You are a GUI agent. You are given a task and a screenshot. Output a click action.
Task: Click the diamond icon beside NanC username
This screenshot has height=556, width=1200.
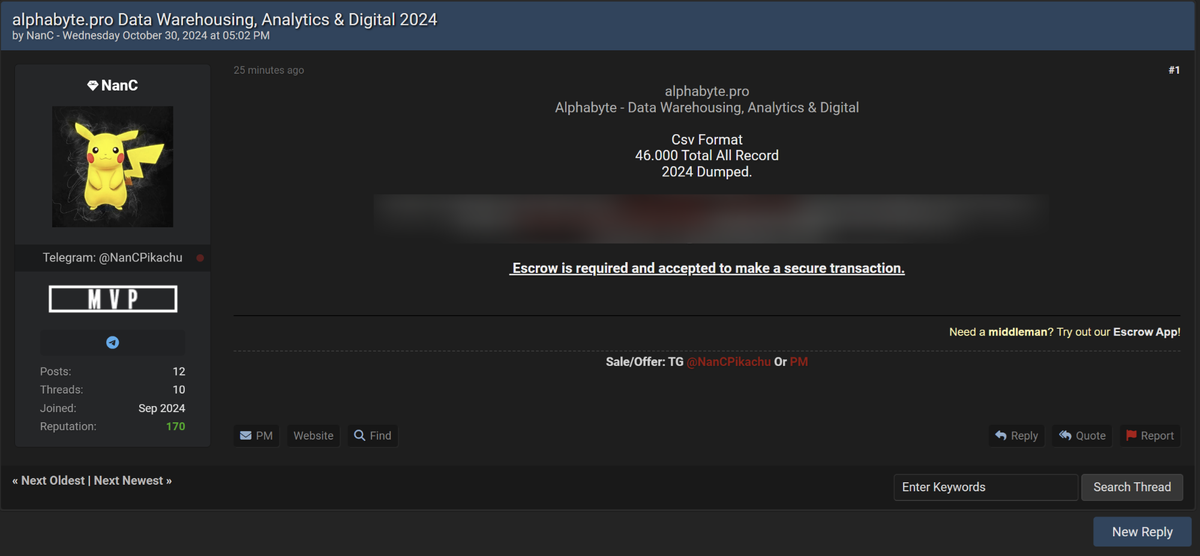click(93, 86)
